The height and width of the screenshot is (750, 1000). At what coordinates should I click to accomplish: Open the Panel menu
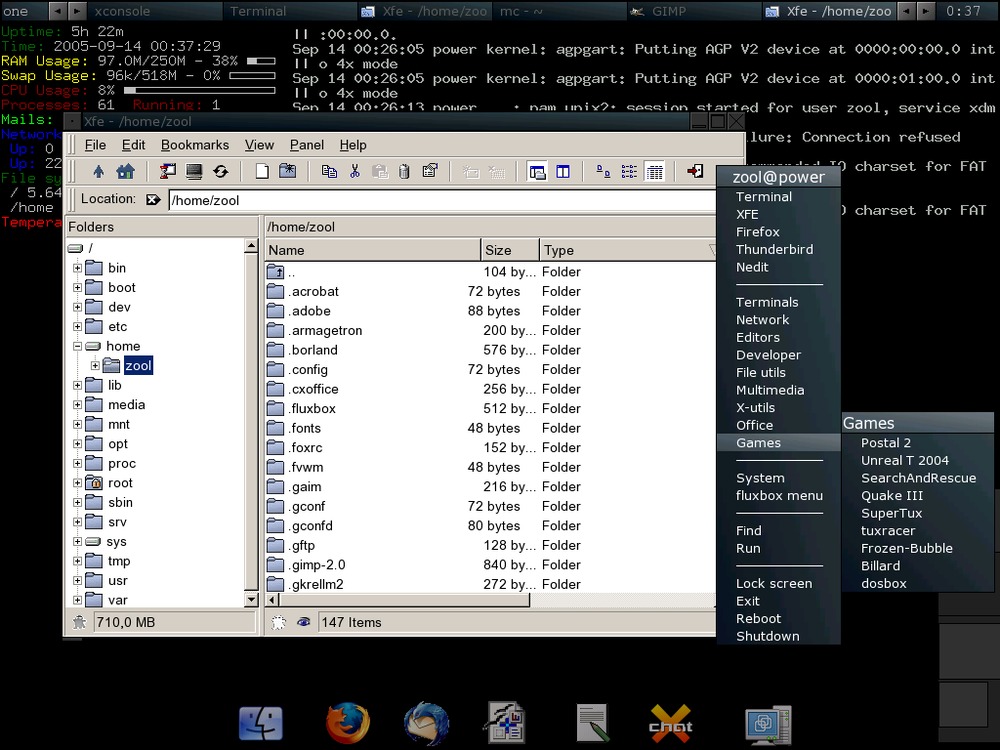(307, 145)
